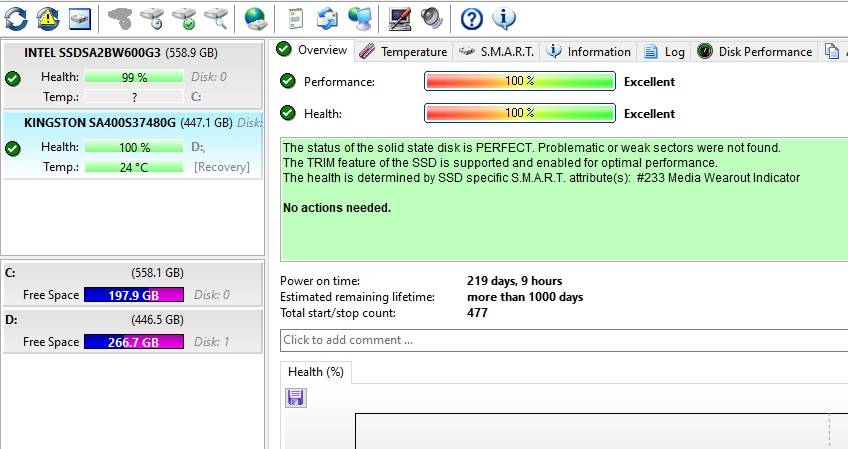Open the Disk Performance tab

pos(754,51)
